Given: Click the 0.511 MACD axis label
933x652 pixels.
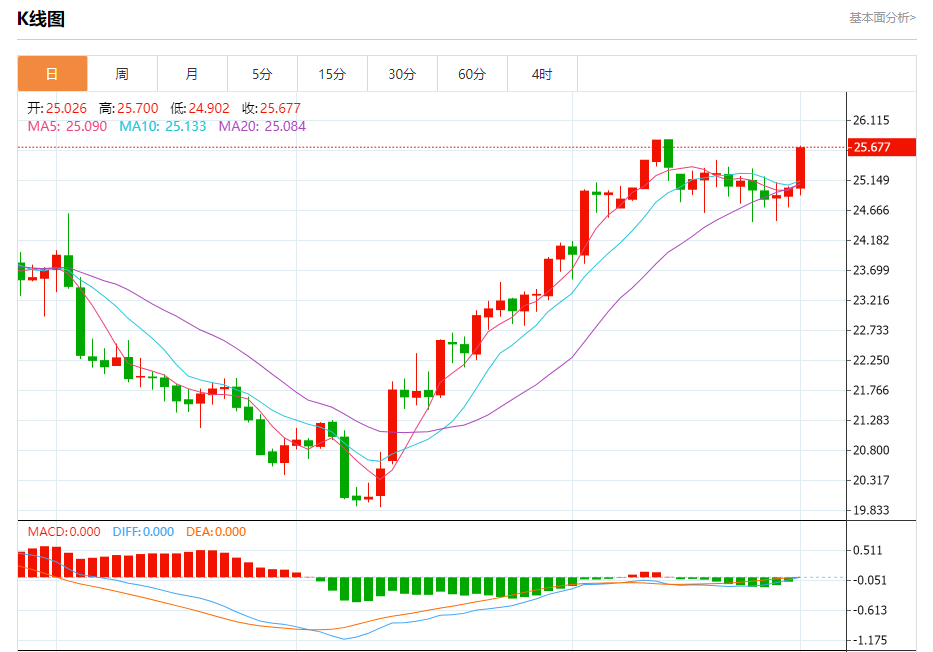Looking at the screenshot, I should coord(868,550).
